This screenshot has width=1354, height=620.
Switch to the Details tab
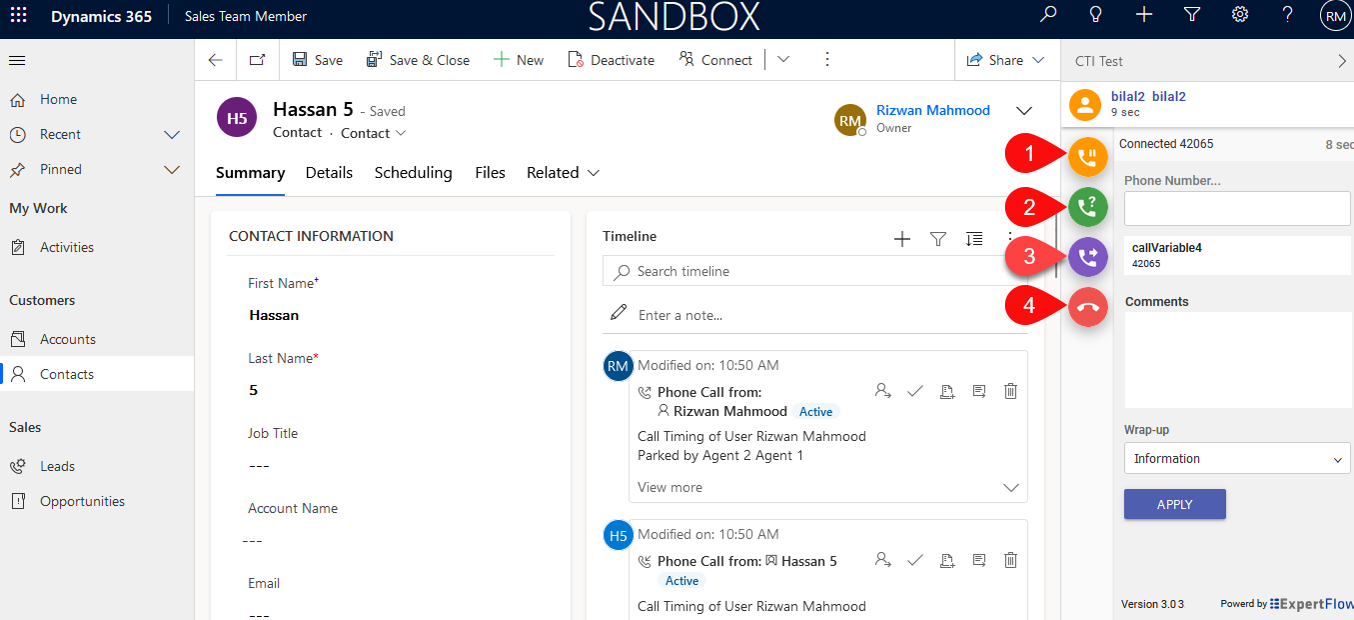tap(329, 173)
